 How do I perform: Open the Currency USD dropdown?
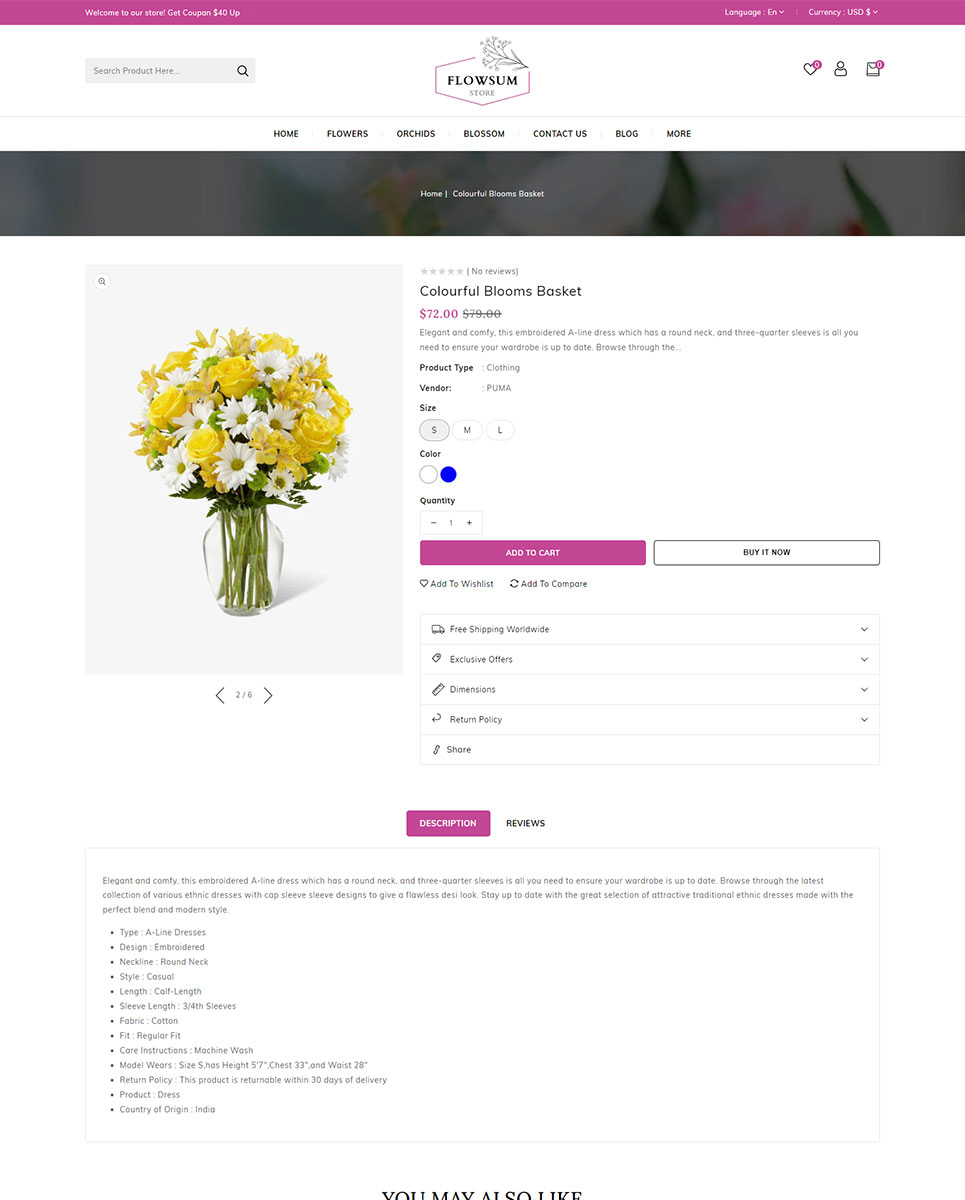pyautogui.click(x=843, y=12)
